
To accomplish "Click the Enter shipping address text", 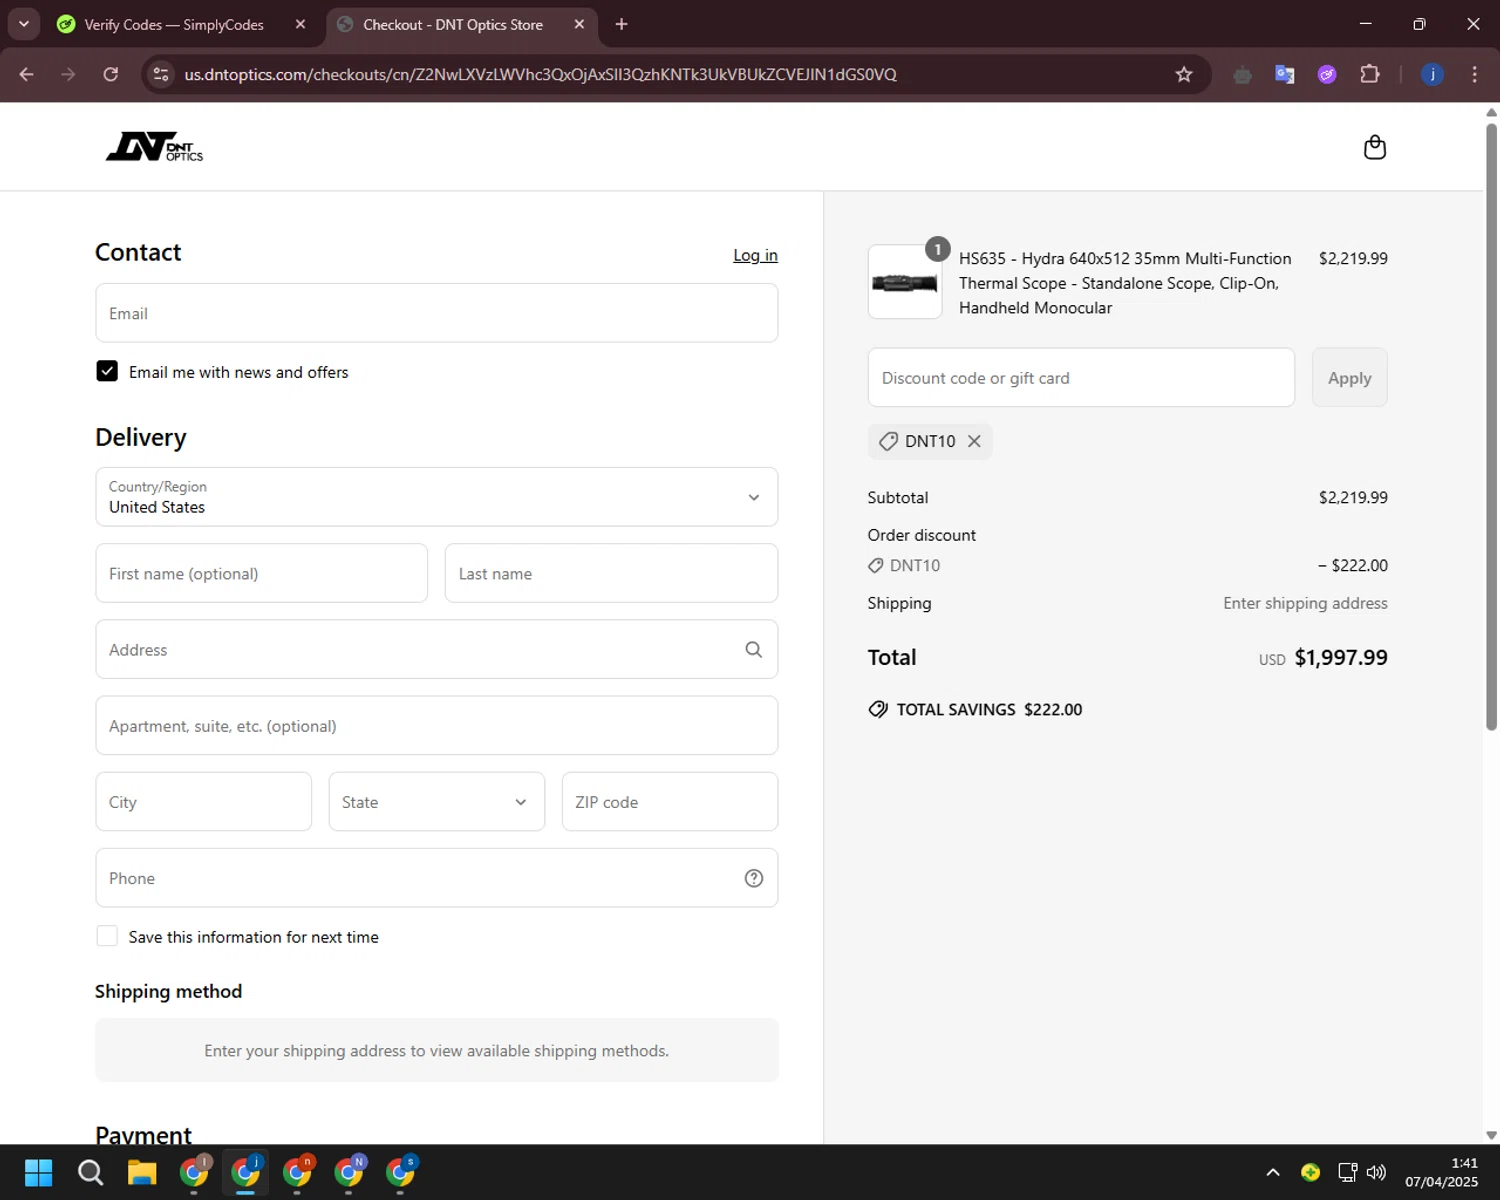I will tap(1305, 603).
